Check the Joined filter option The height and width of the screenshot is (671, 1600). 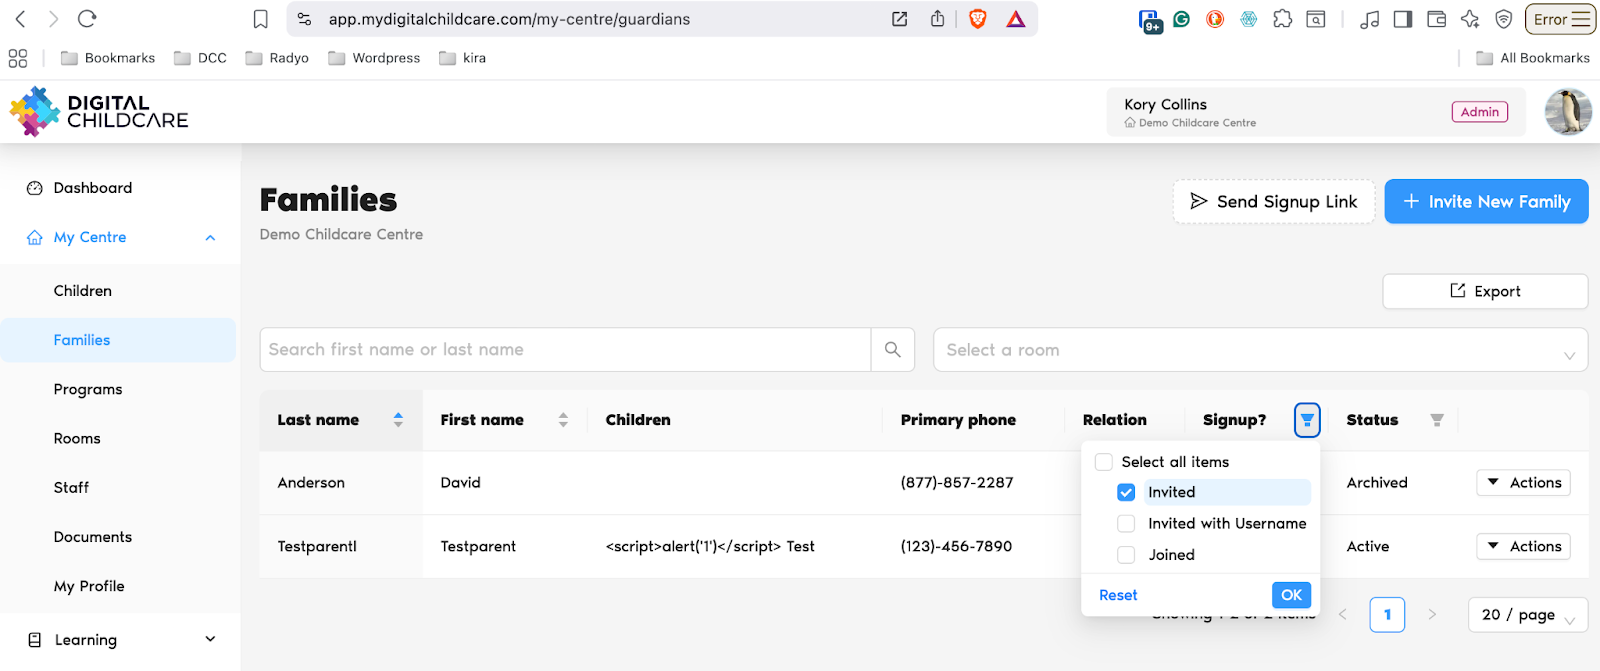pos(1126,555)
